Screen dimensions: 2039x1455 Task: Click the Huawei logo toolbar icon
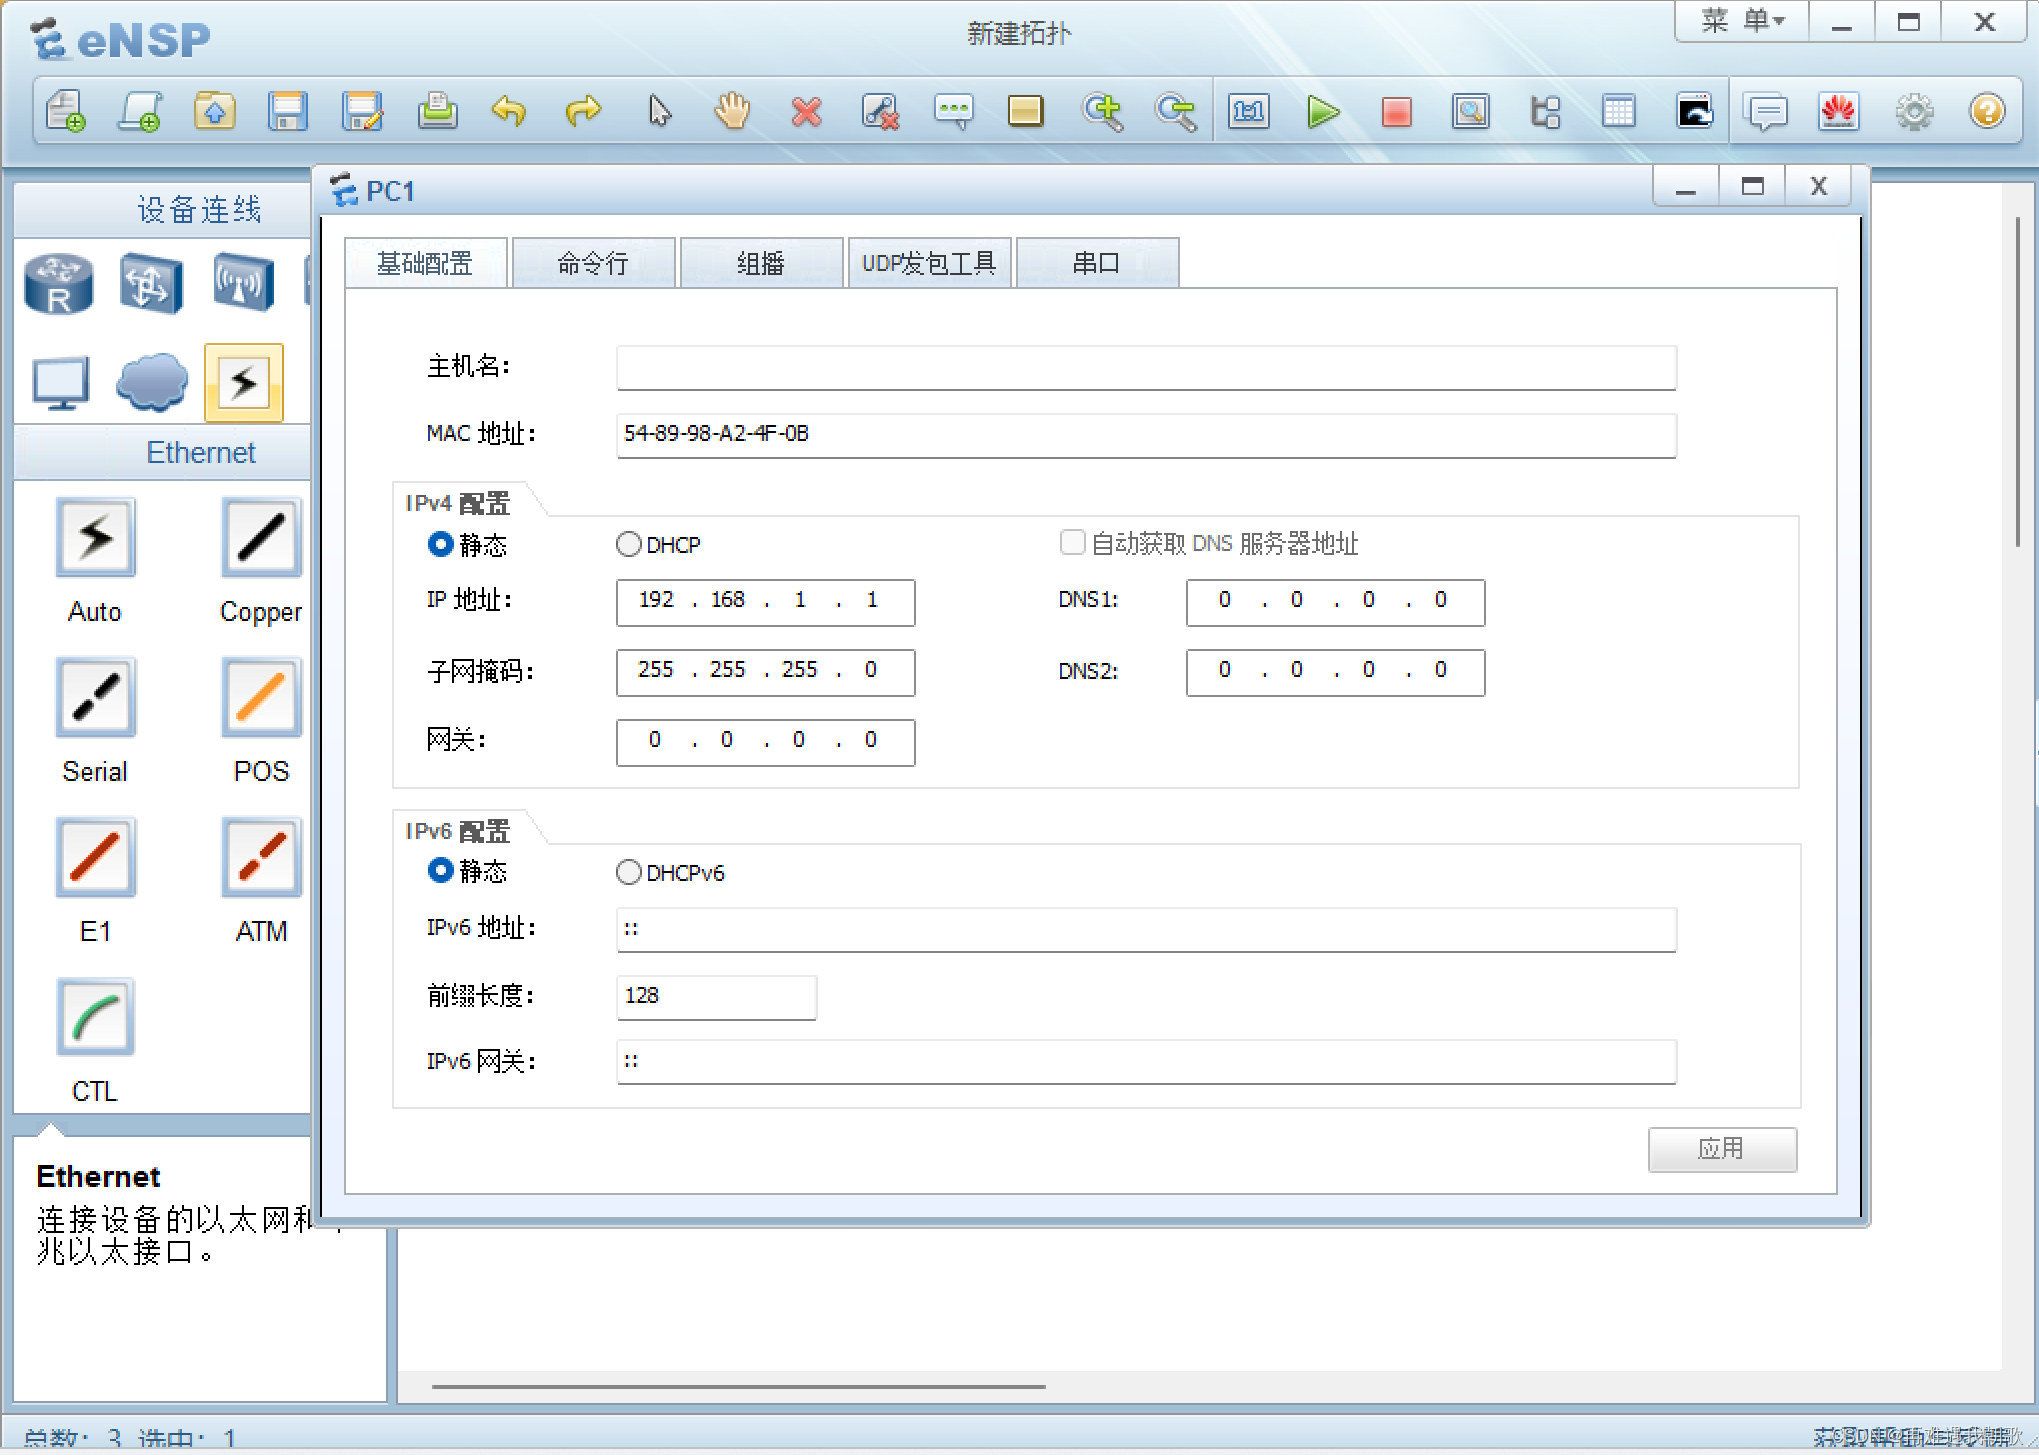pyautogui.click(x=1838, y=112)
